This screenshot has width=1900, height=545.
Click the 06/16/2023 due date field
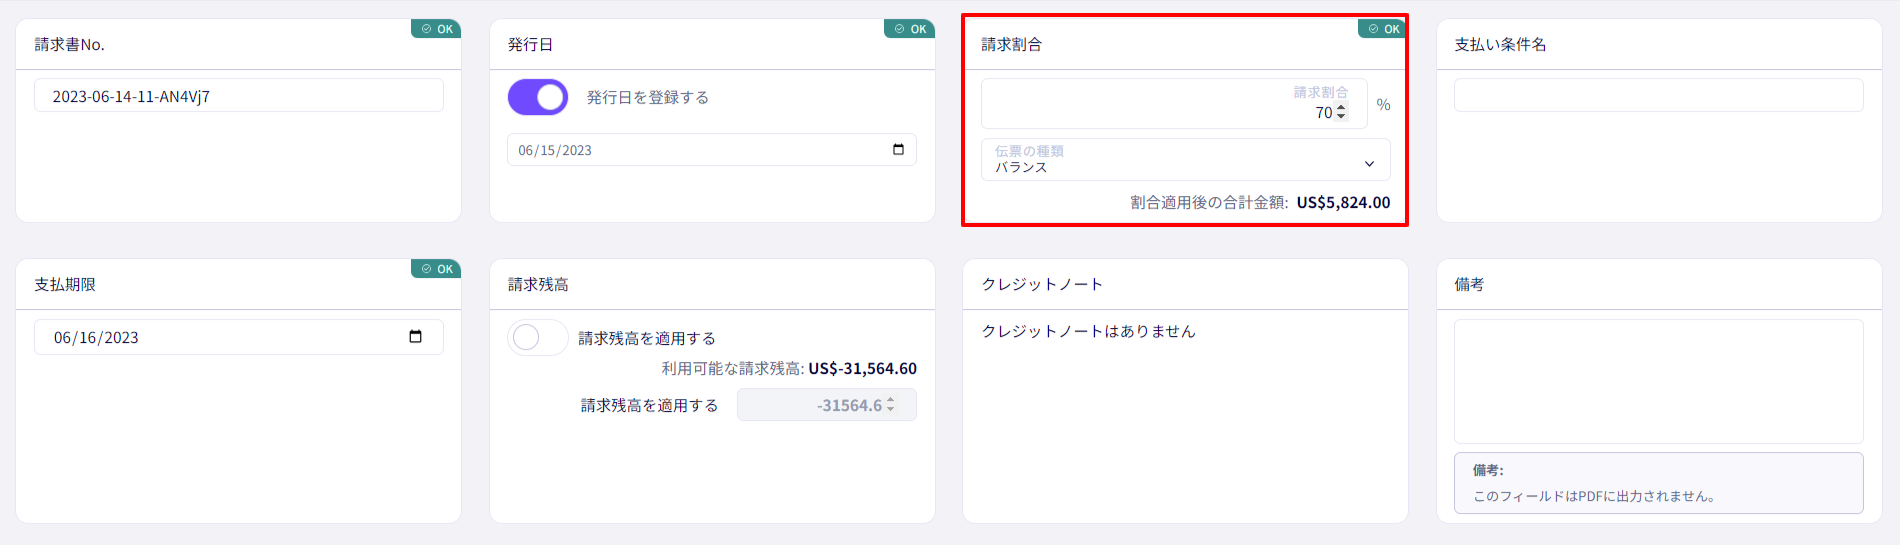point(239,337)
